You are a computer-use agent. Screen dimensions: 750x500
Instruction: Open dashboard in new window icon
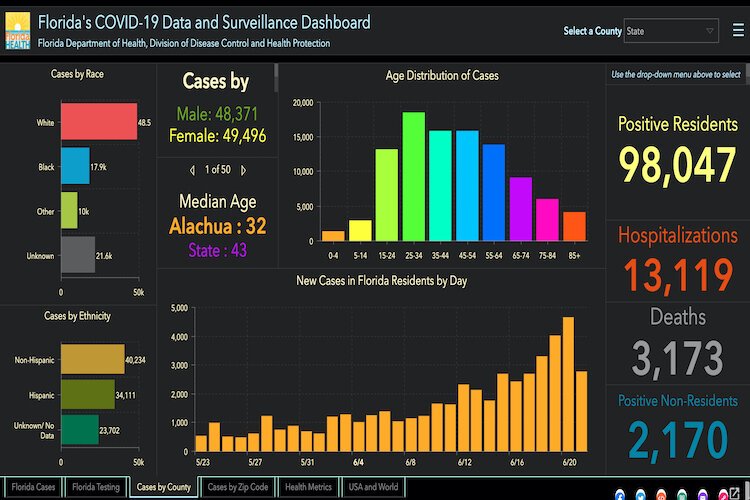coord(735,493)
